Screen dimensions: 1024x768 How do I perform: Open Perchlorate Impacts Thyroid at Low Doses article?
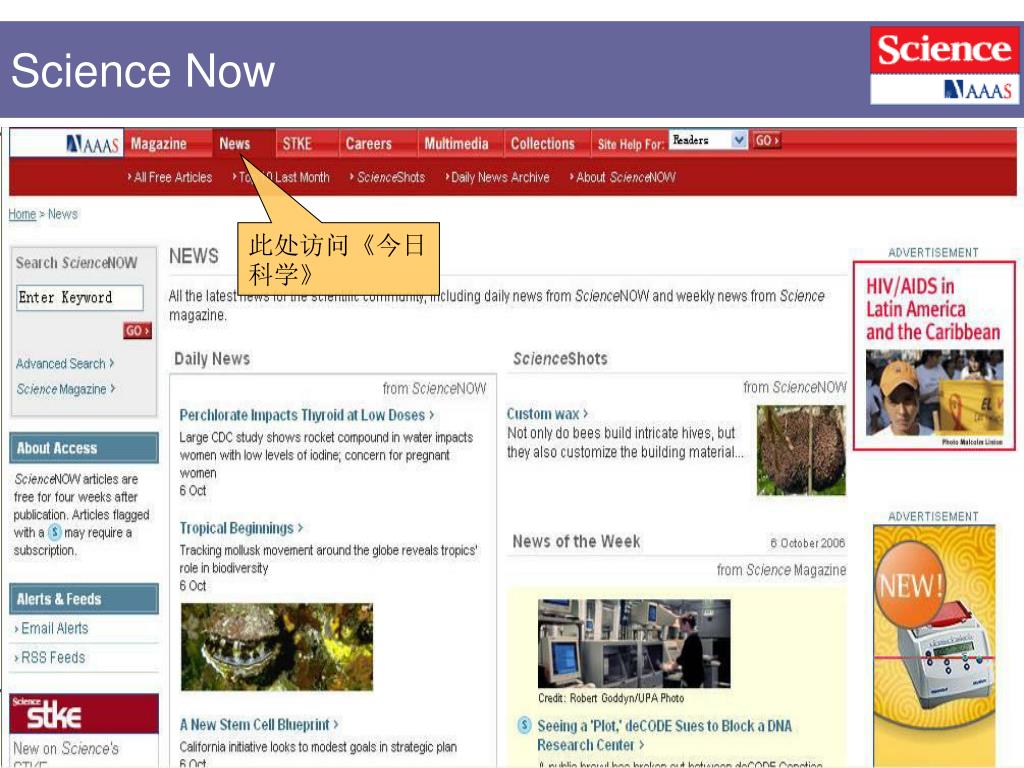[x=306, y=415]
